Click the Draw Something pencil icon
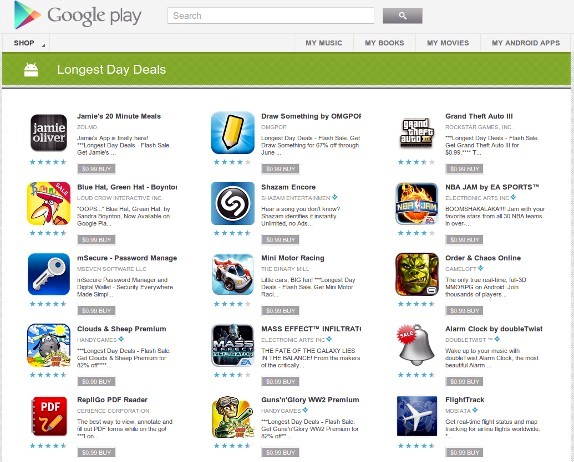Viewport: 574px width, 462px height. point(233,133)
